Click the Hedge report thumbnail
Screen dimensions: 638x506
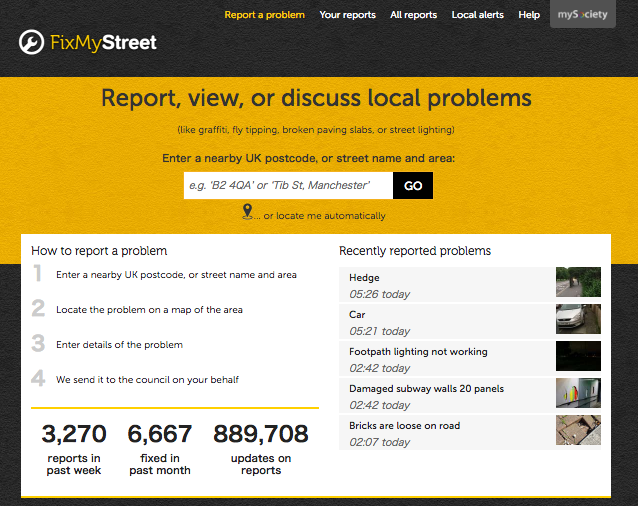click(x=578, y=282)
